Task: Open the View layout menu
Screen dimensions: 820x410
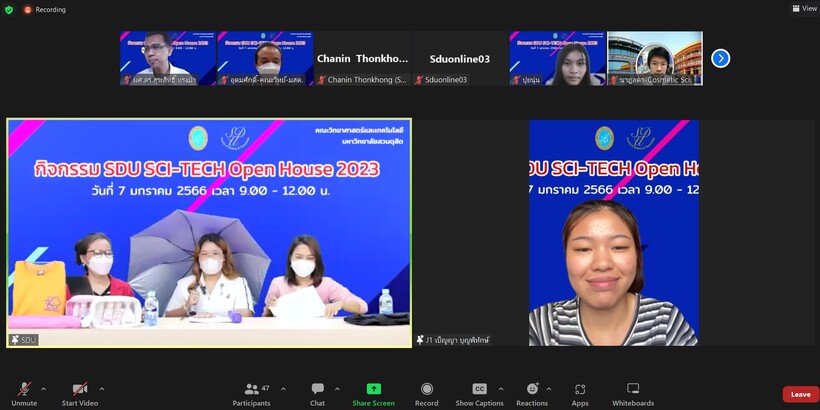Action: click(x=804, y=8)
